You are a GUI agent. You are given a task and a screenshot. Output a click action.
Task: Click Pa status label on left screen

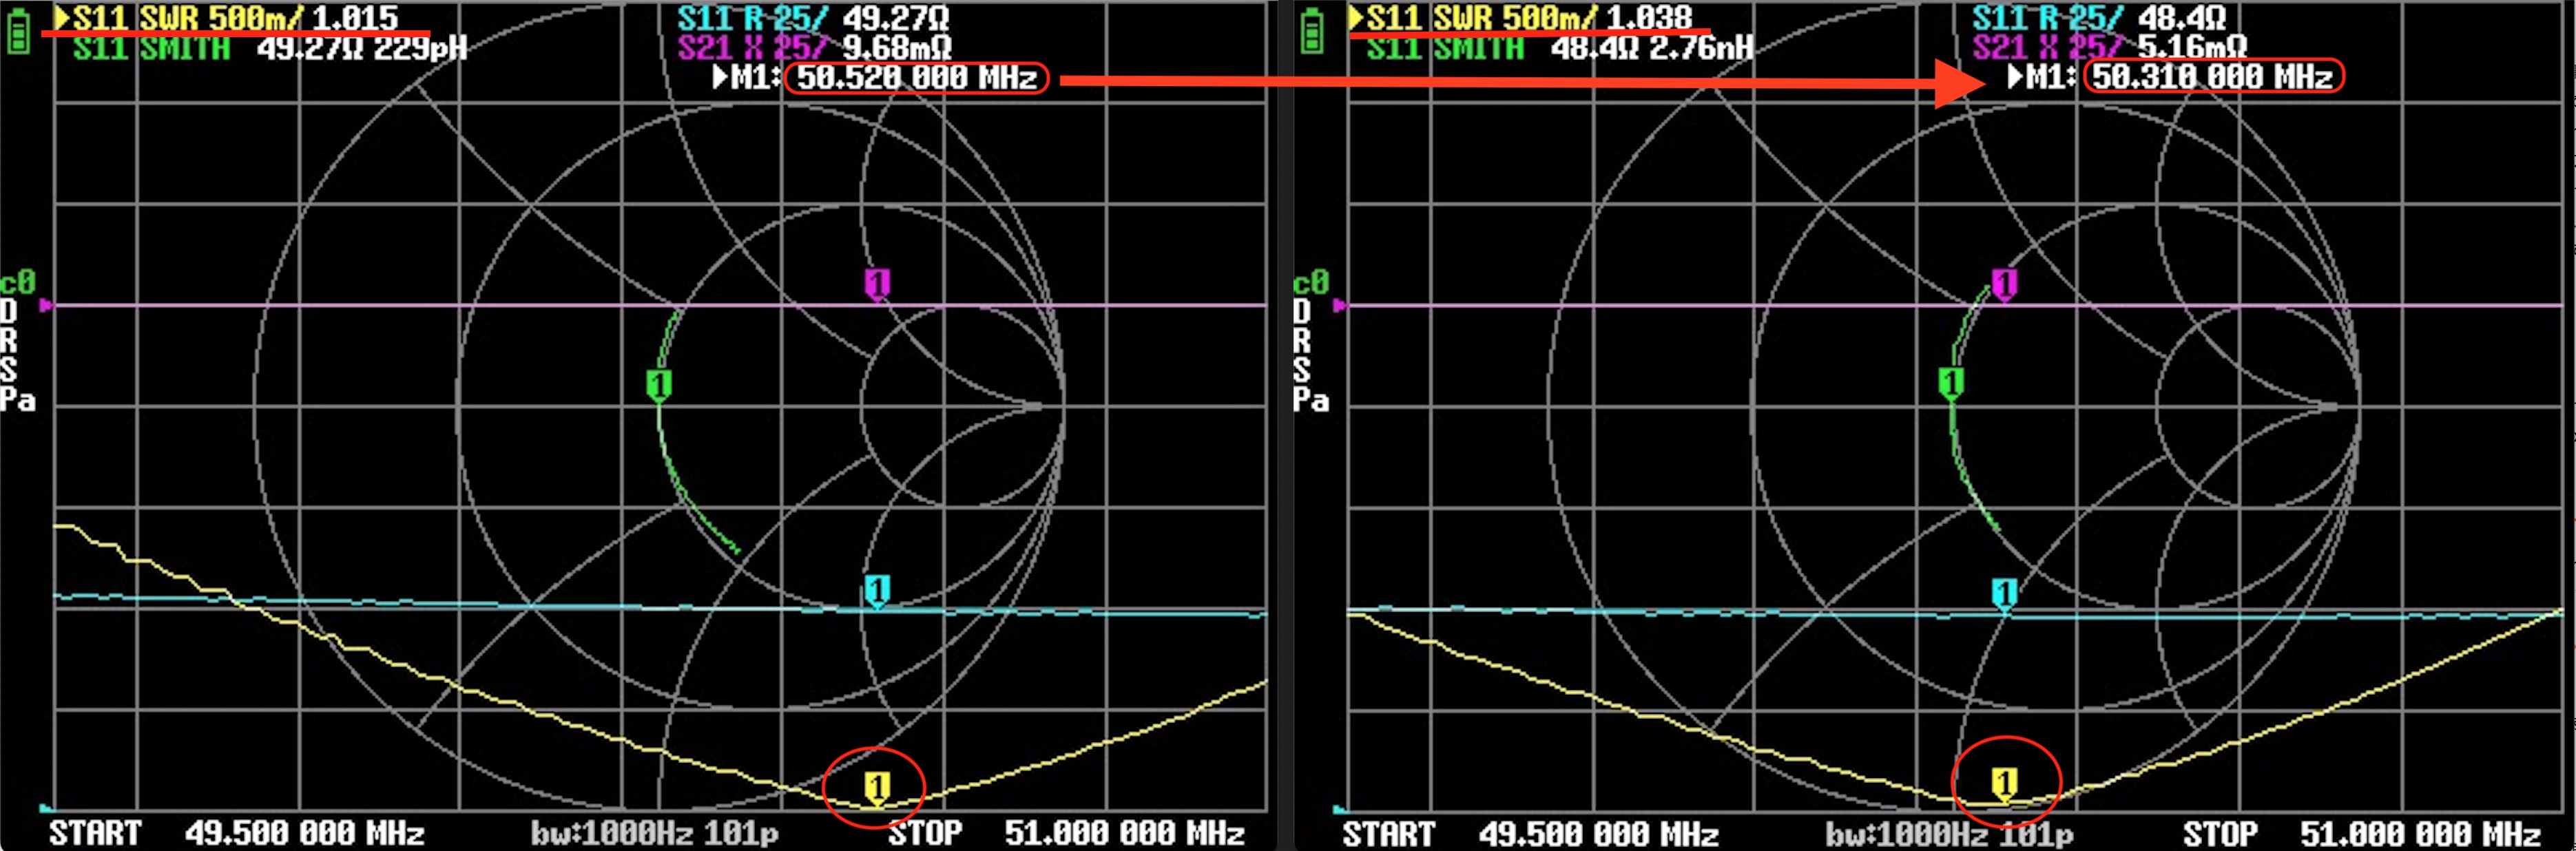pos(18,401)
